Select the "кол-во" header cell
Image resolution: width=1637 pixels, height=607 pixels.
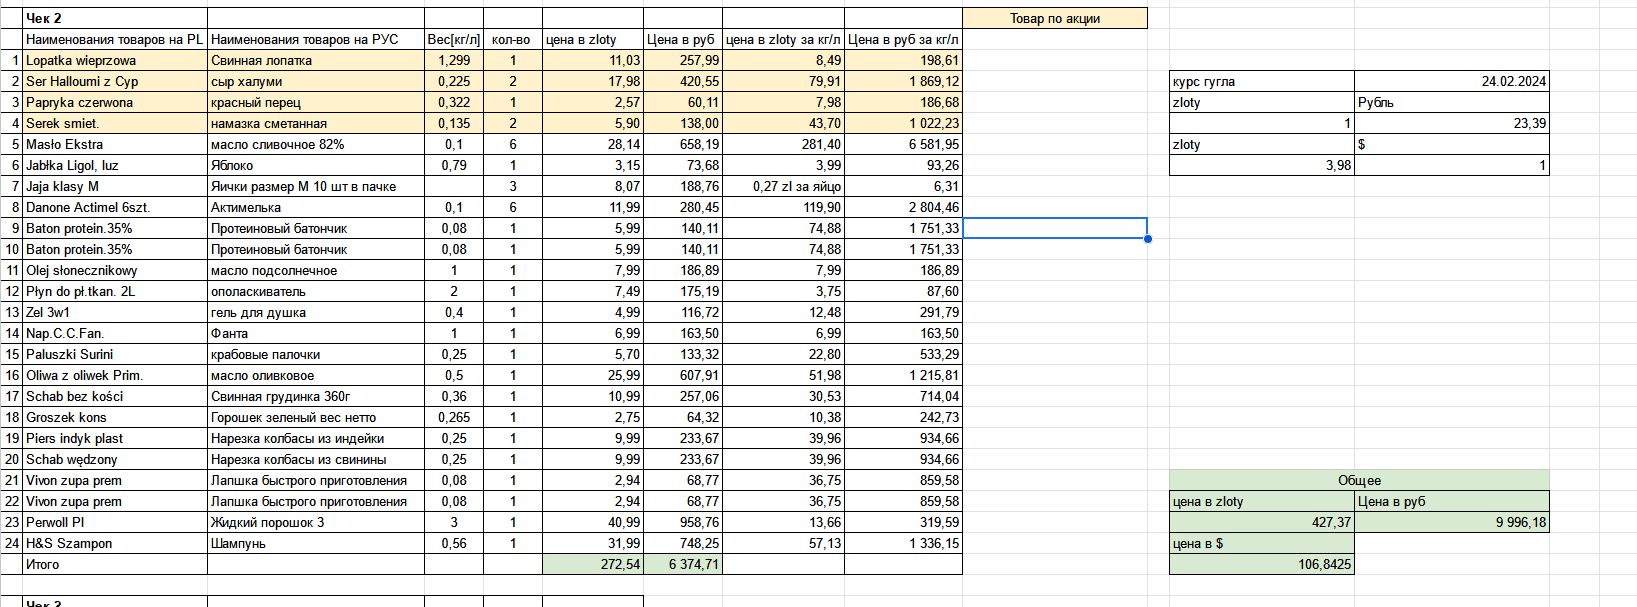tap(512, 39)
